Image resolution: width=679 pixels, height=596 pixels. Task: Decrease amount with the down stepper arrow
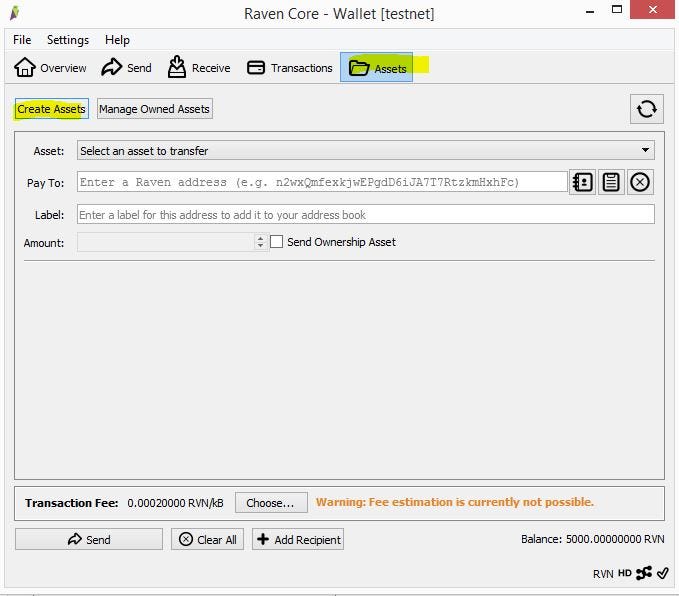(x=260, y=246)
